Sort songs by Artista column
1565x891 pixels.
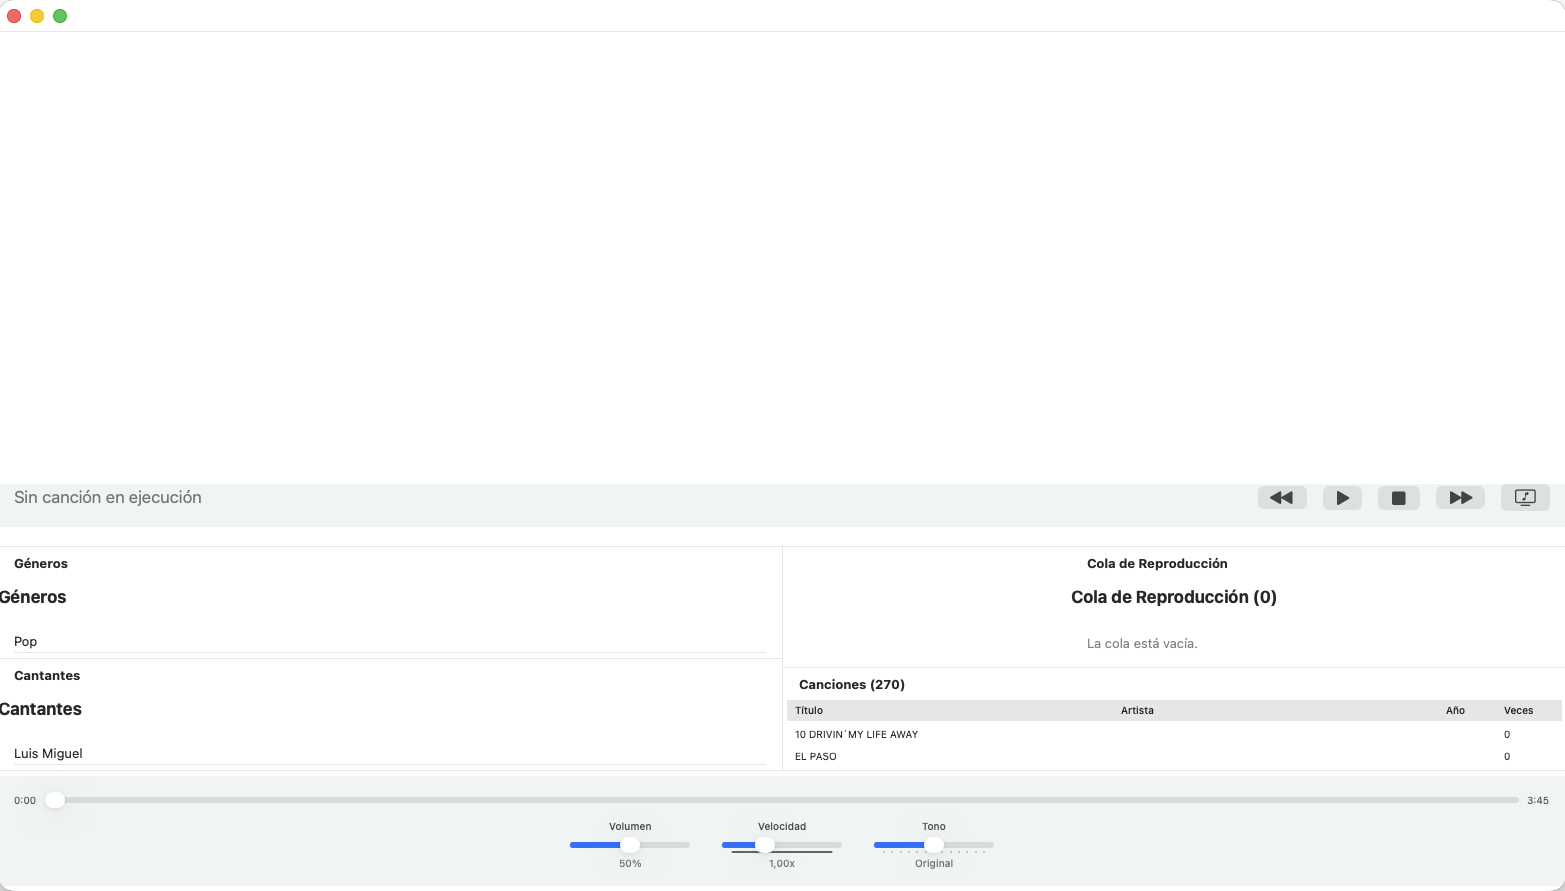click(x=1137, y=711)
